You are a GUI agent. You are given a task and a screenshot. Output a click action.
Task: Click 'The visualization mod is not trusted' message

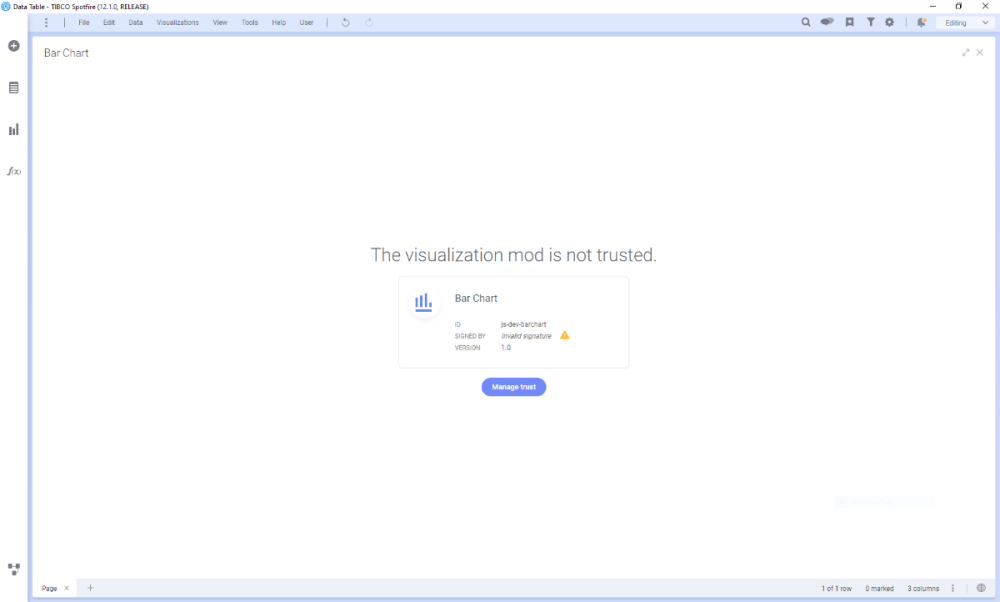[513, 255]
